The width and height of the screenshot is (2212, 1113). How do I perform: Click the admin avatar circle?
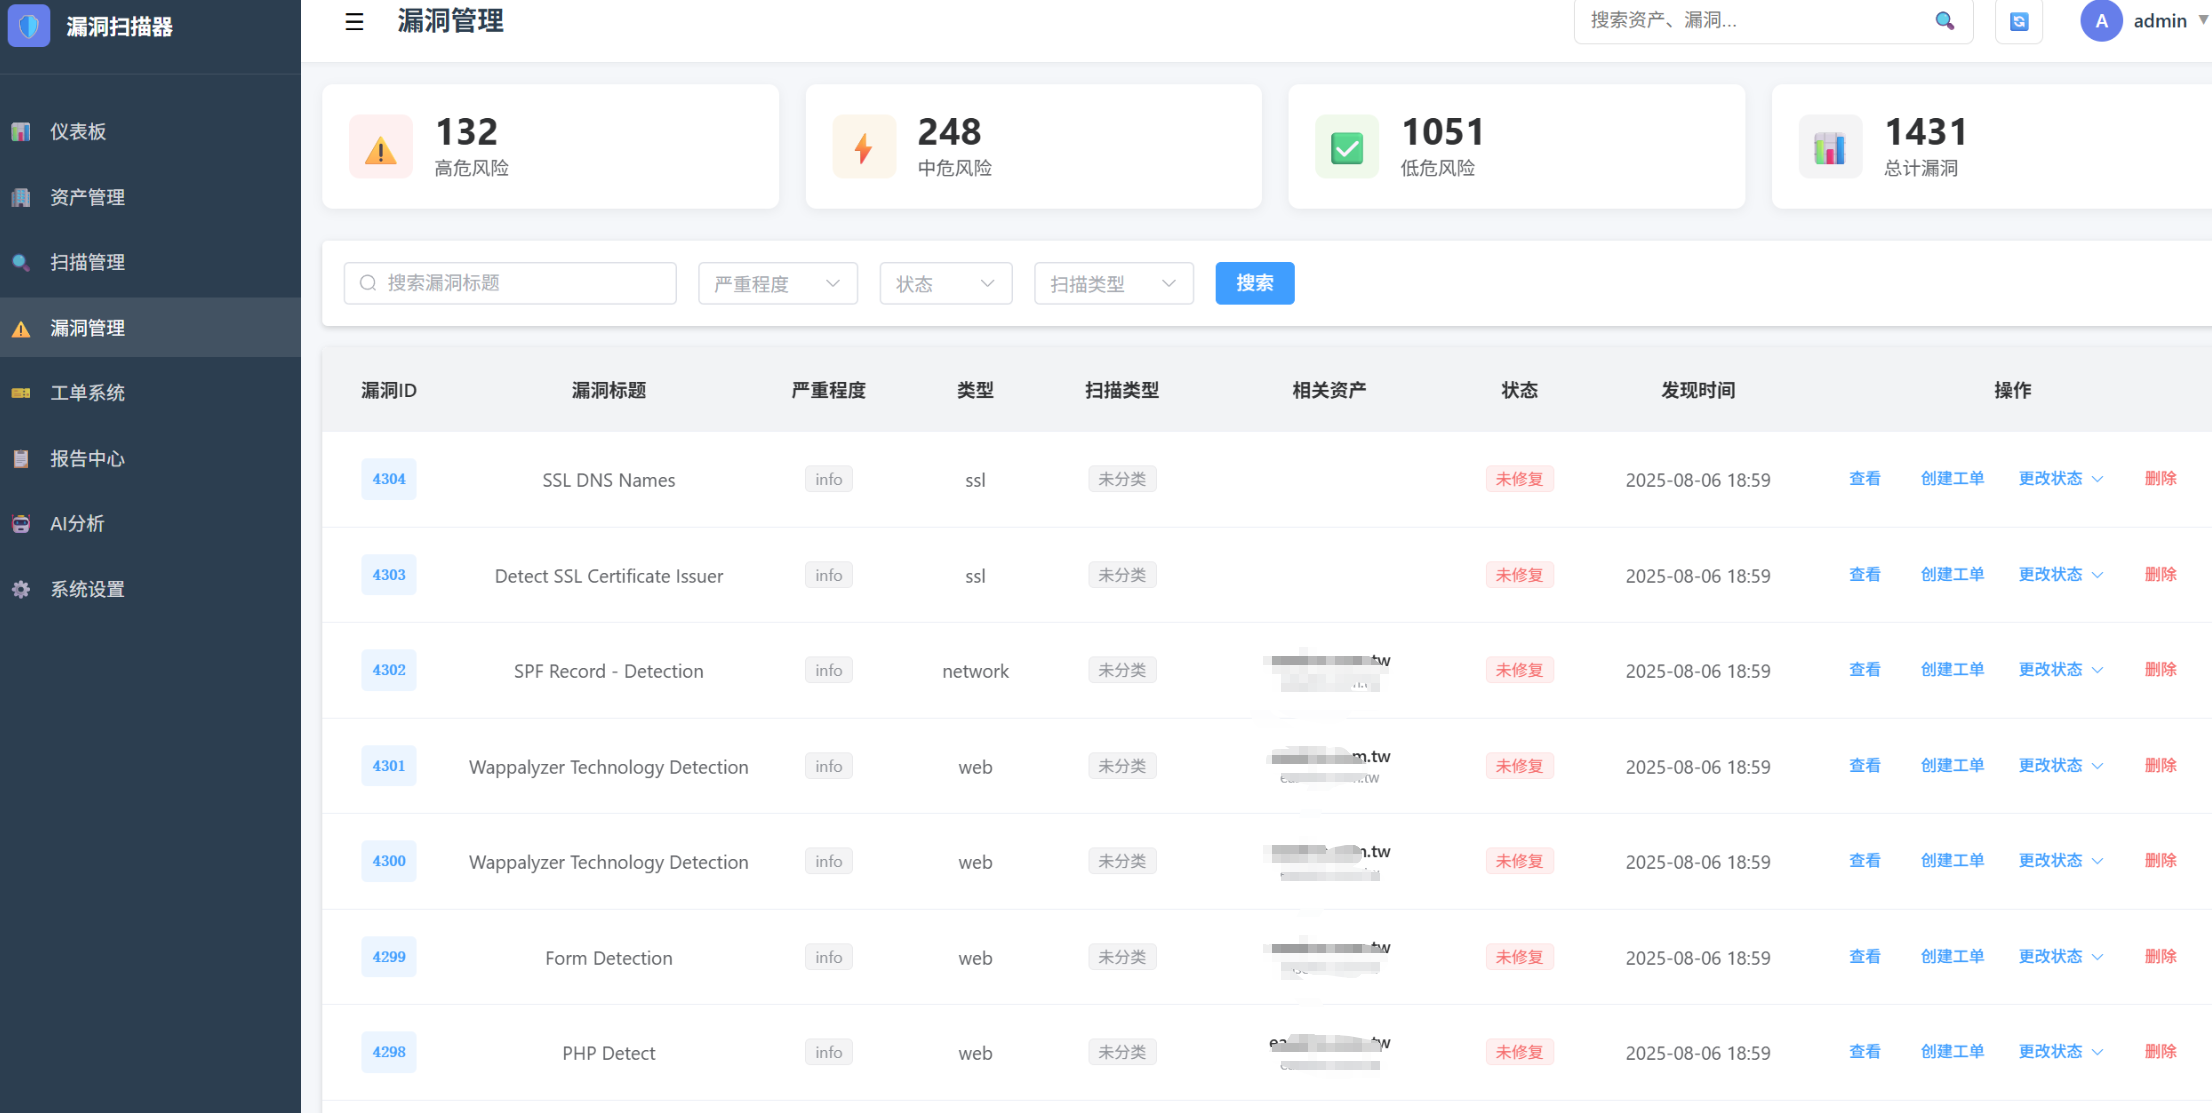[x=2100, y=21]
